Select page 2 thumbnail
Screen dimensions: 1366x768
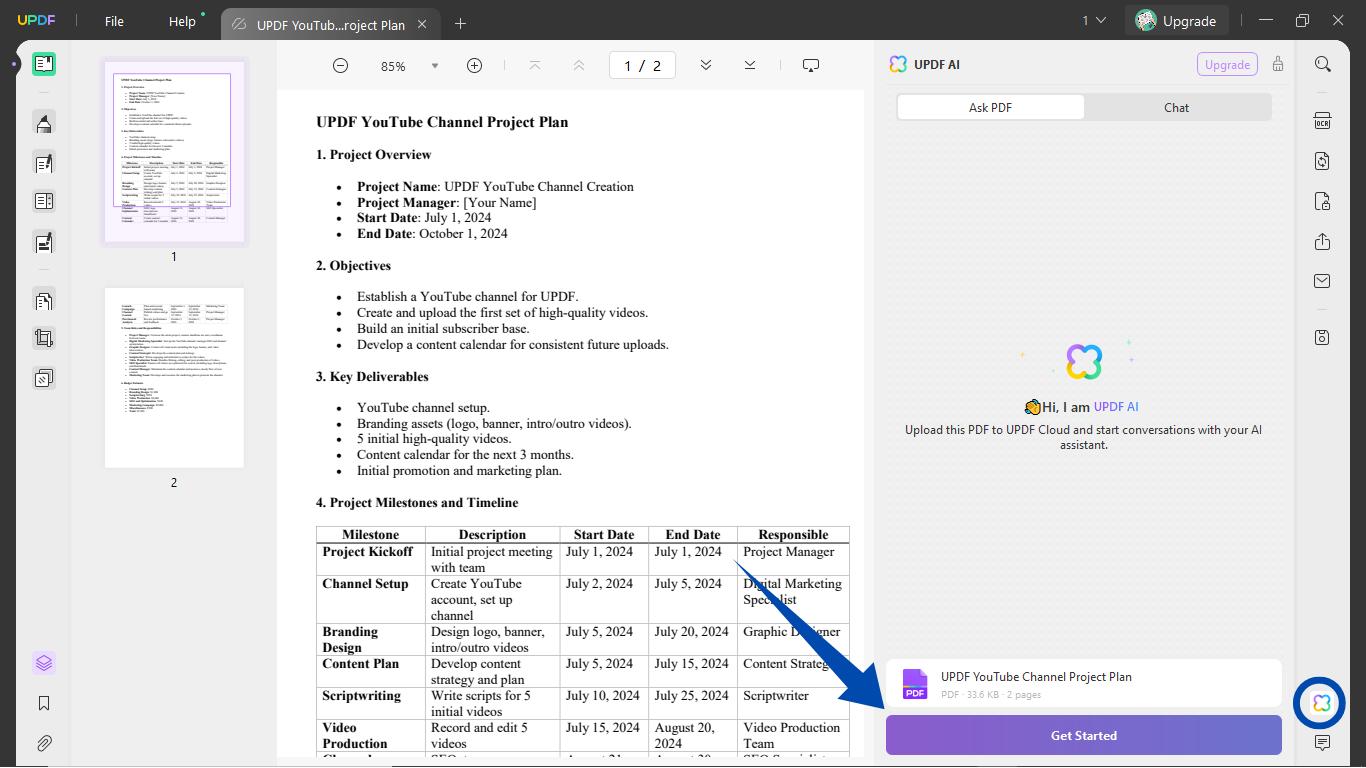point(173,377)
